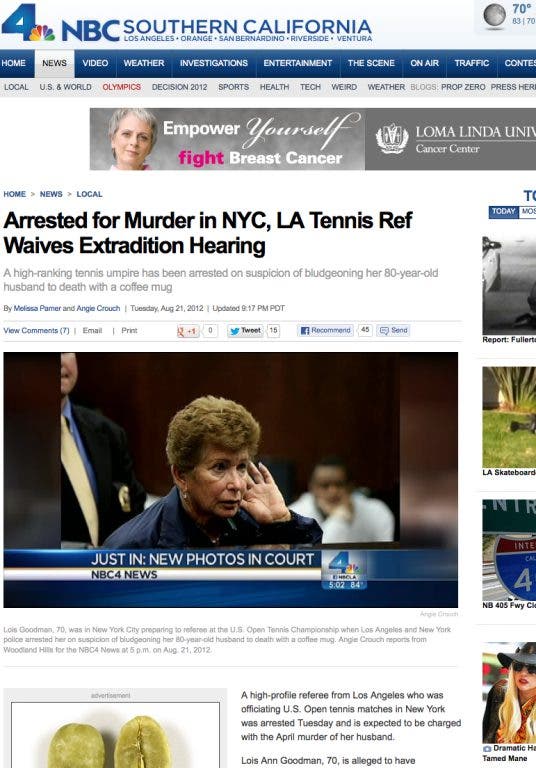Screen dimensions: 536x768
Task: Go to the Olympics news section
Action: click(x=122, y=87)
